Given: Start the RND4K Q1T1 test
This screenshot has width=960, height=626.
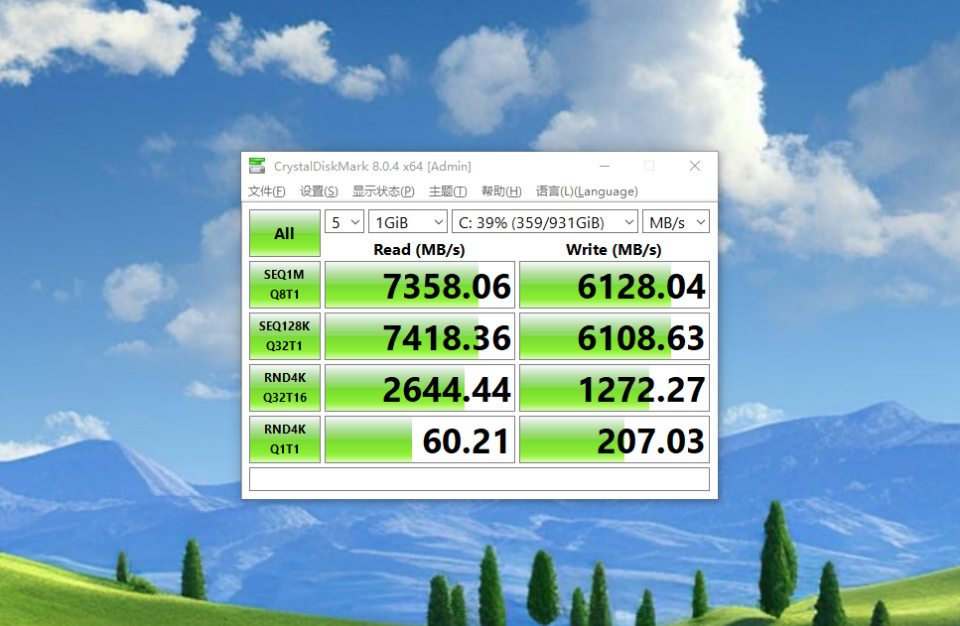Looking at the screenshot, I should [x=285, y=439].
